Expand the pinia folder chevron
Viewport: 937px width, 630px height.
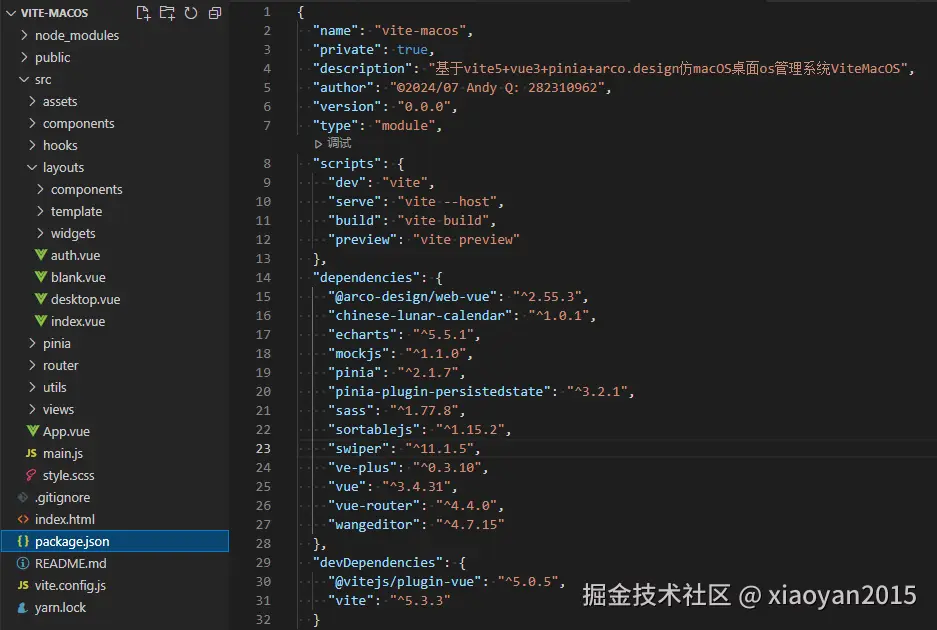click(x=32, y=343)
